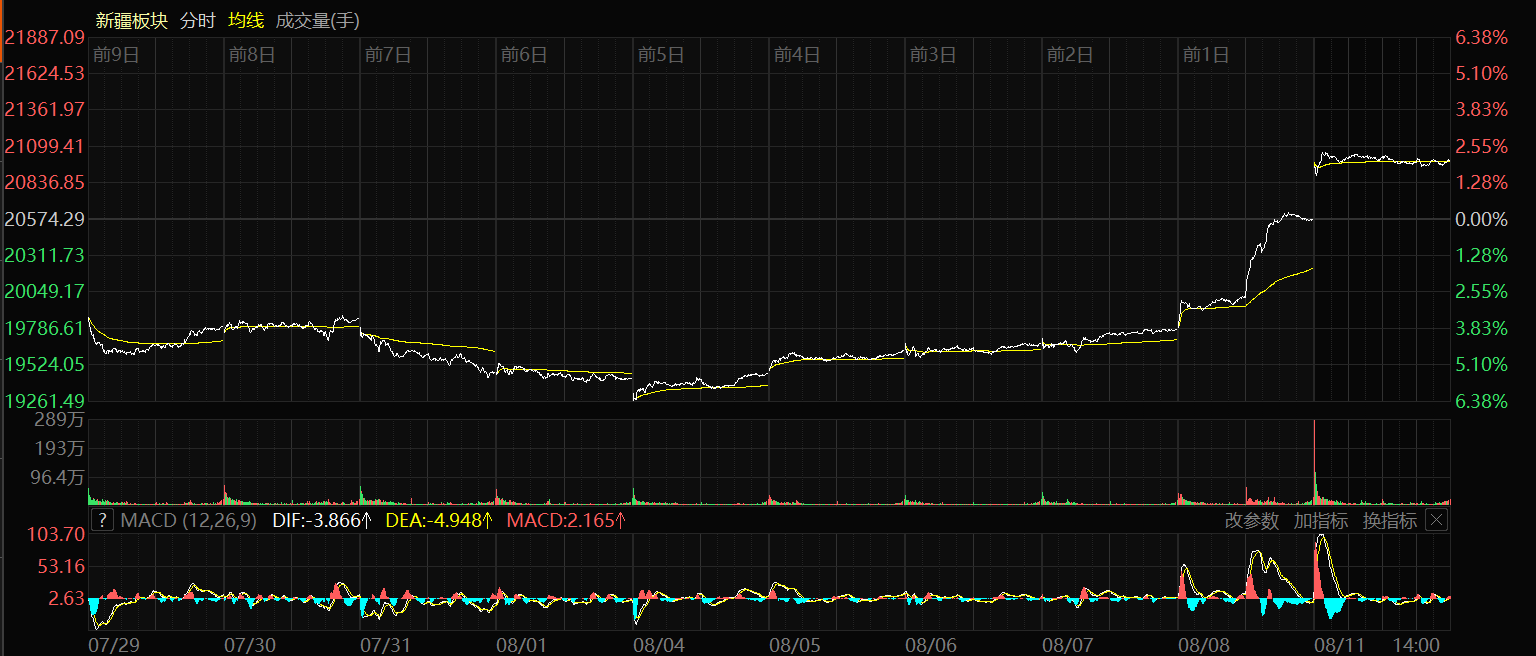Open 换指标 to switch indicator
The height and width of the screenshot is (656, 1536).
pyautogui.click(x=1389, y=520)
